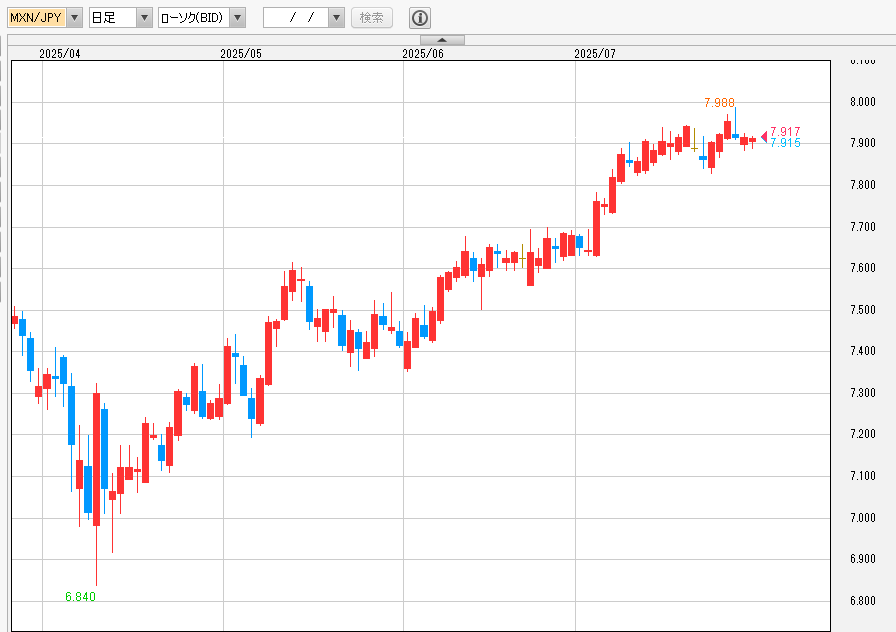The width and height of the screenshot is (896, 632).
Task: Click the 2025/04 date axis label
Action: [x=60, y=54]
